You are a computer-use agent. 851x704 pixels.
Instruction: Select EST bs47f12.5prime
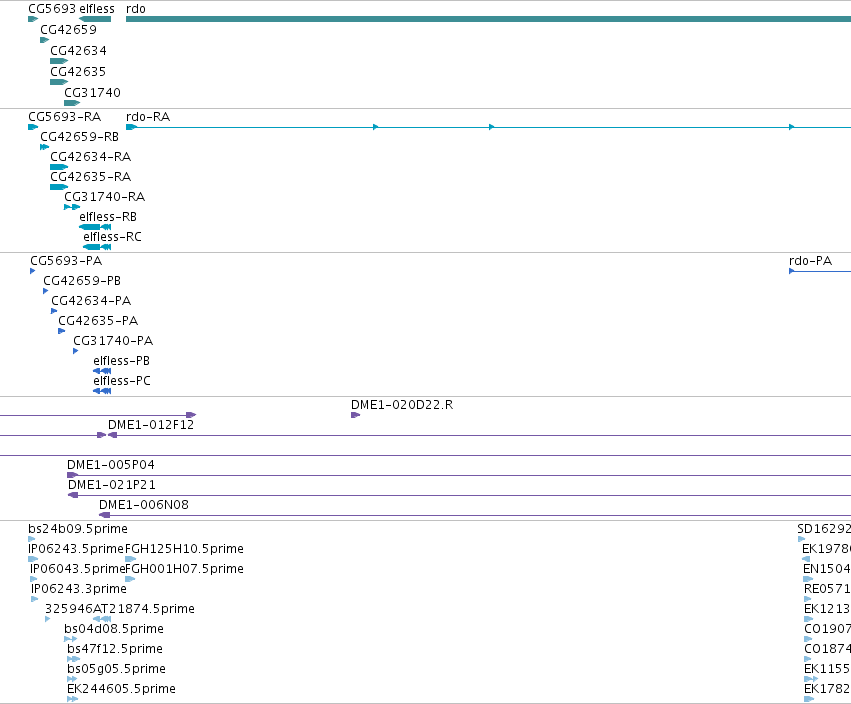pos(115,649)
